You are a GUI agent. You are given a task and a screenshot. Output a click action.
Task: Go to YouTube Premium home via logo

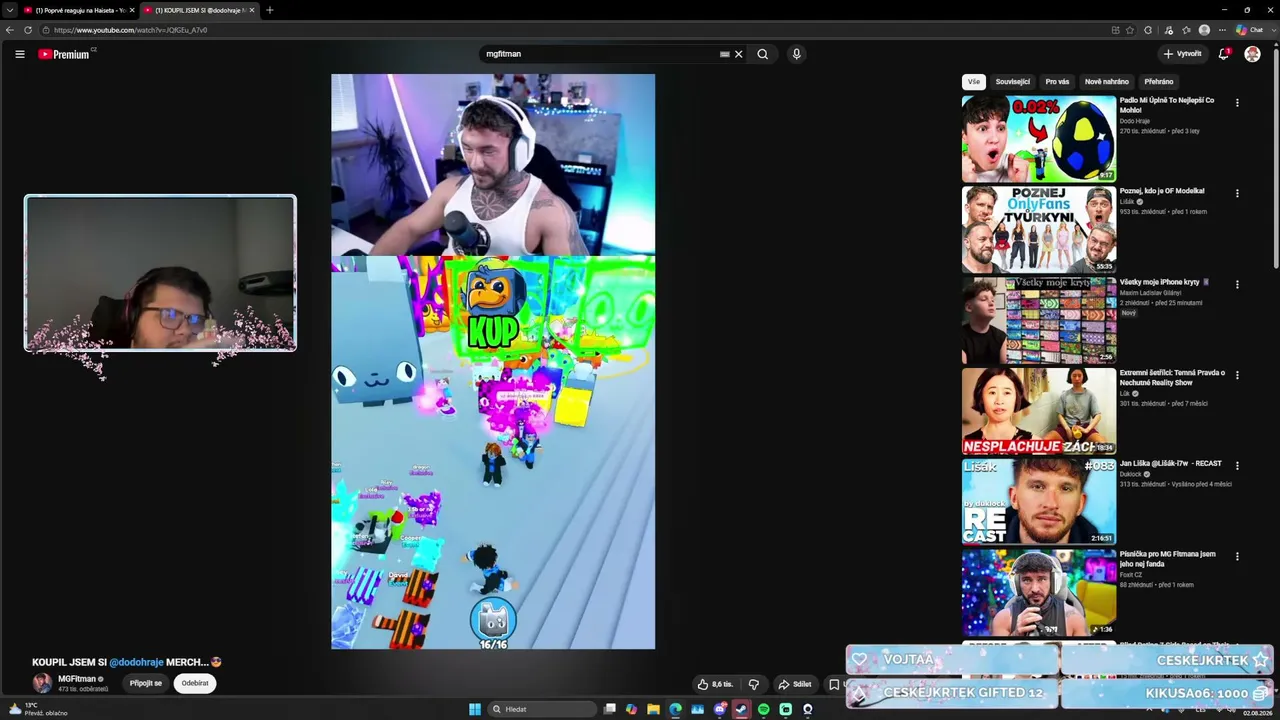[x=65, y=54]
